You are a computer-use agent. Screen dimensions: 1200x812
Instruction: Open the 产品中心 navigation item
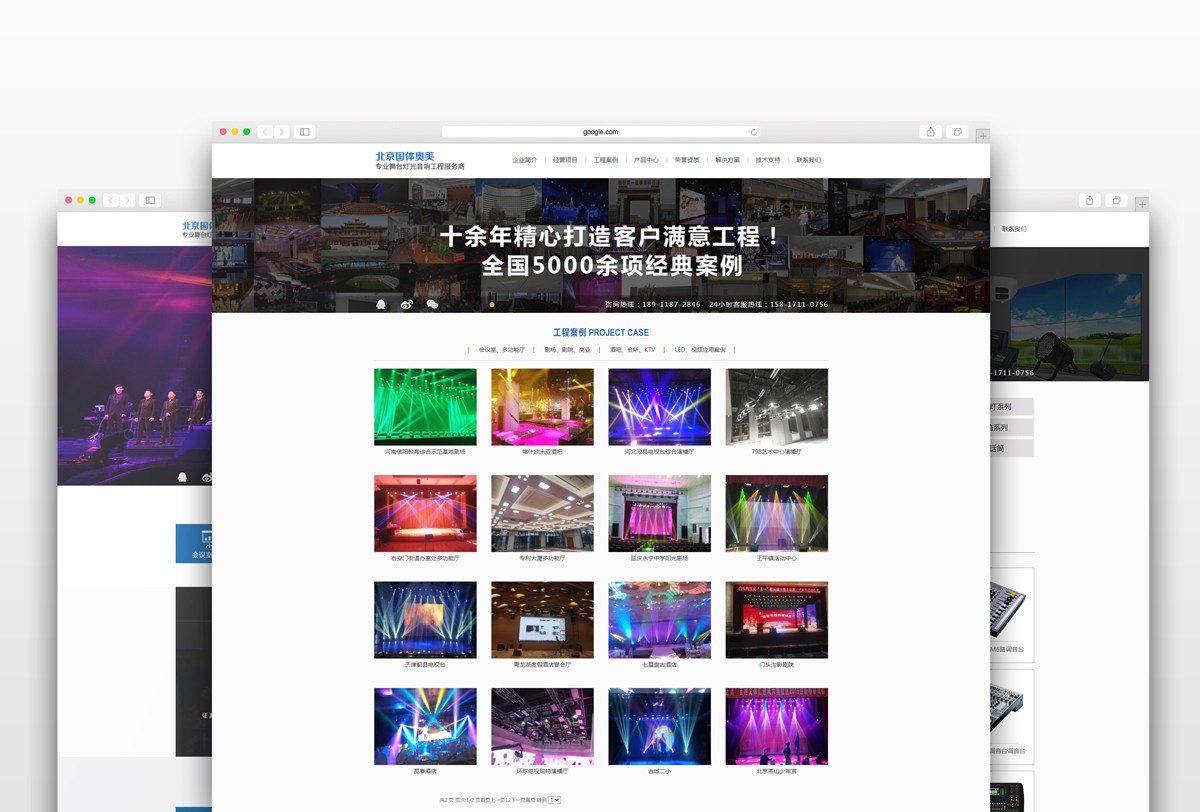coord(646,160)
